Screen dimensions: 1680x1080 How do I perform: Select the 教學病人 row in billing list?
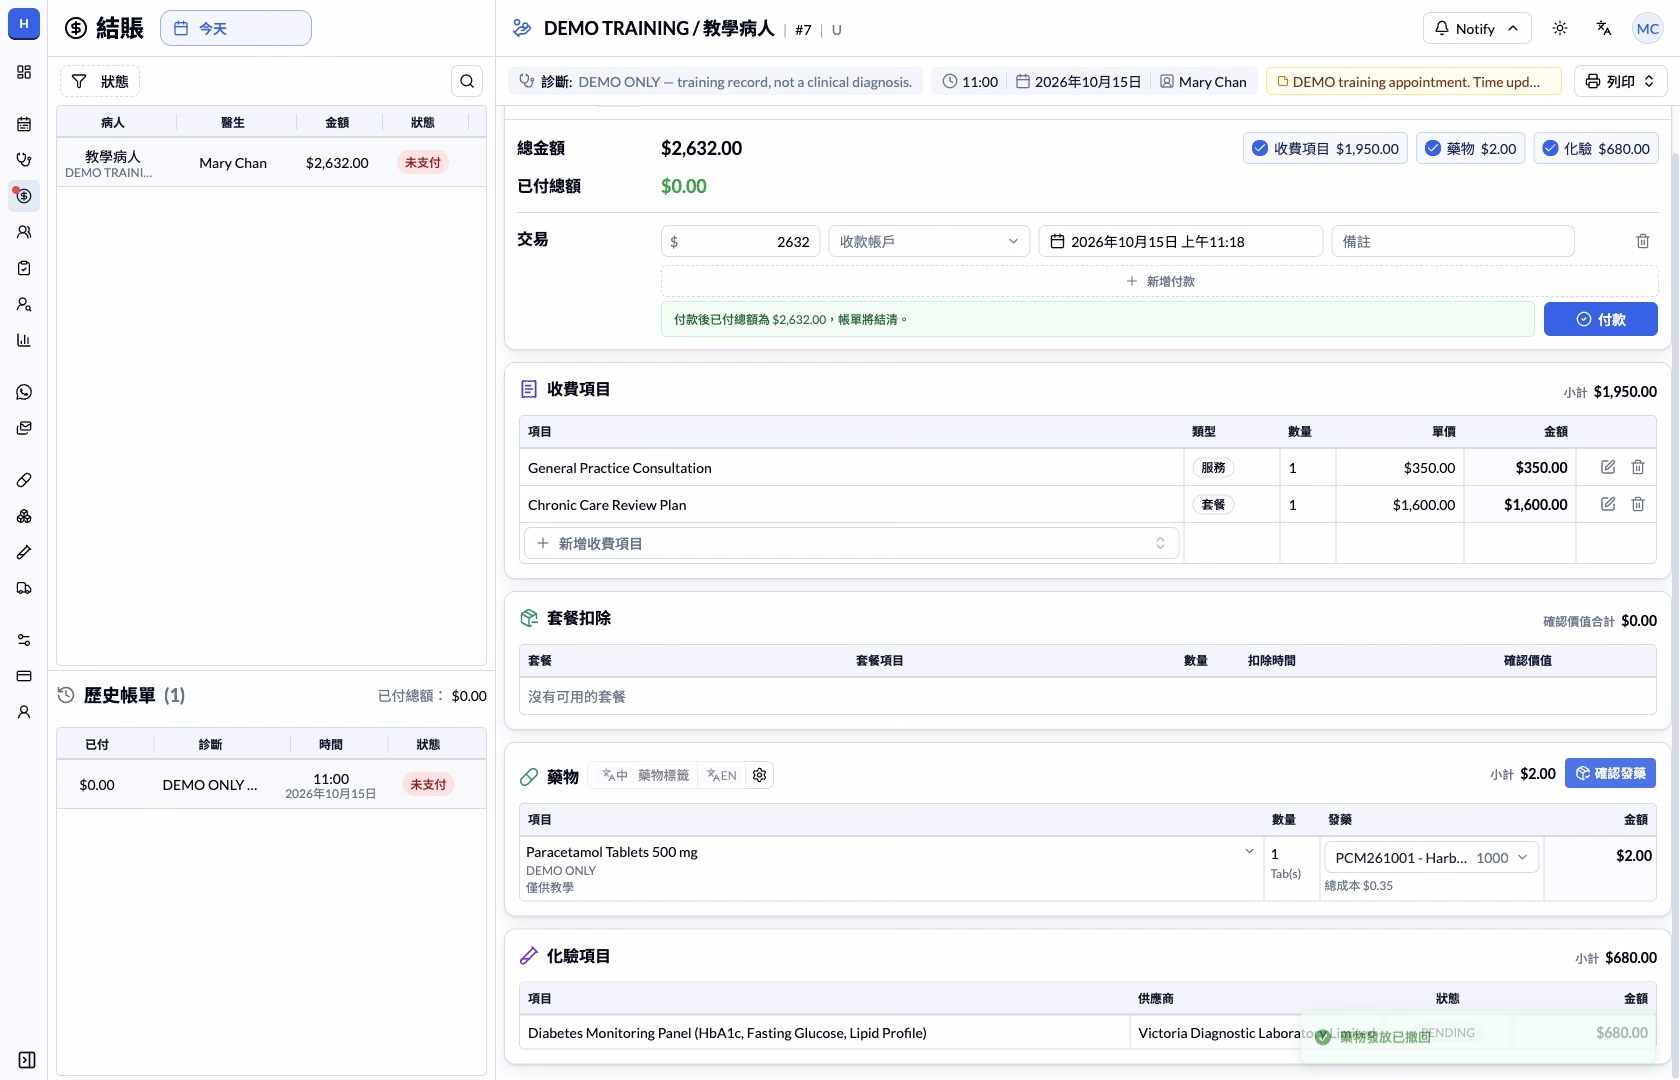coord(271,163)
